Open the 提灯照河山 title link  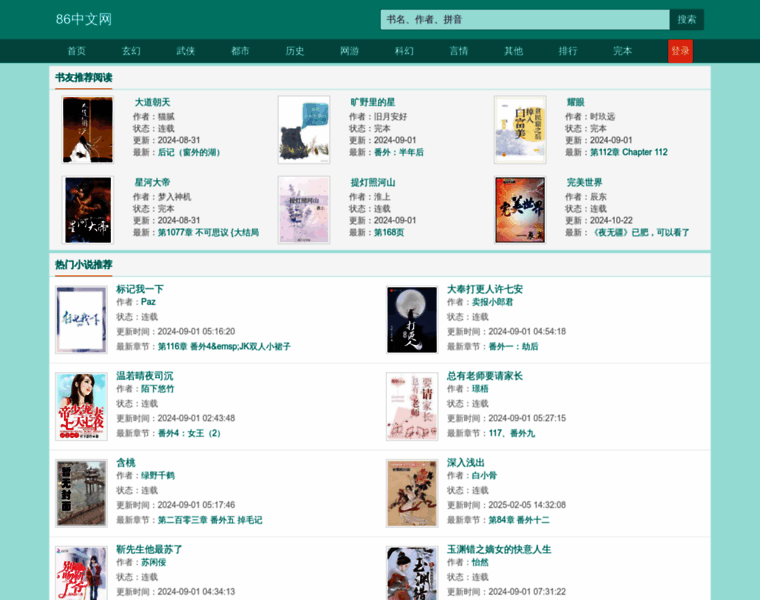(x=373, y=183)
